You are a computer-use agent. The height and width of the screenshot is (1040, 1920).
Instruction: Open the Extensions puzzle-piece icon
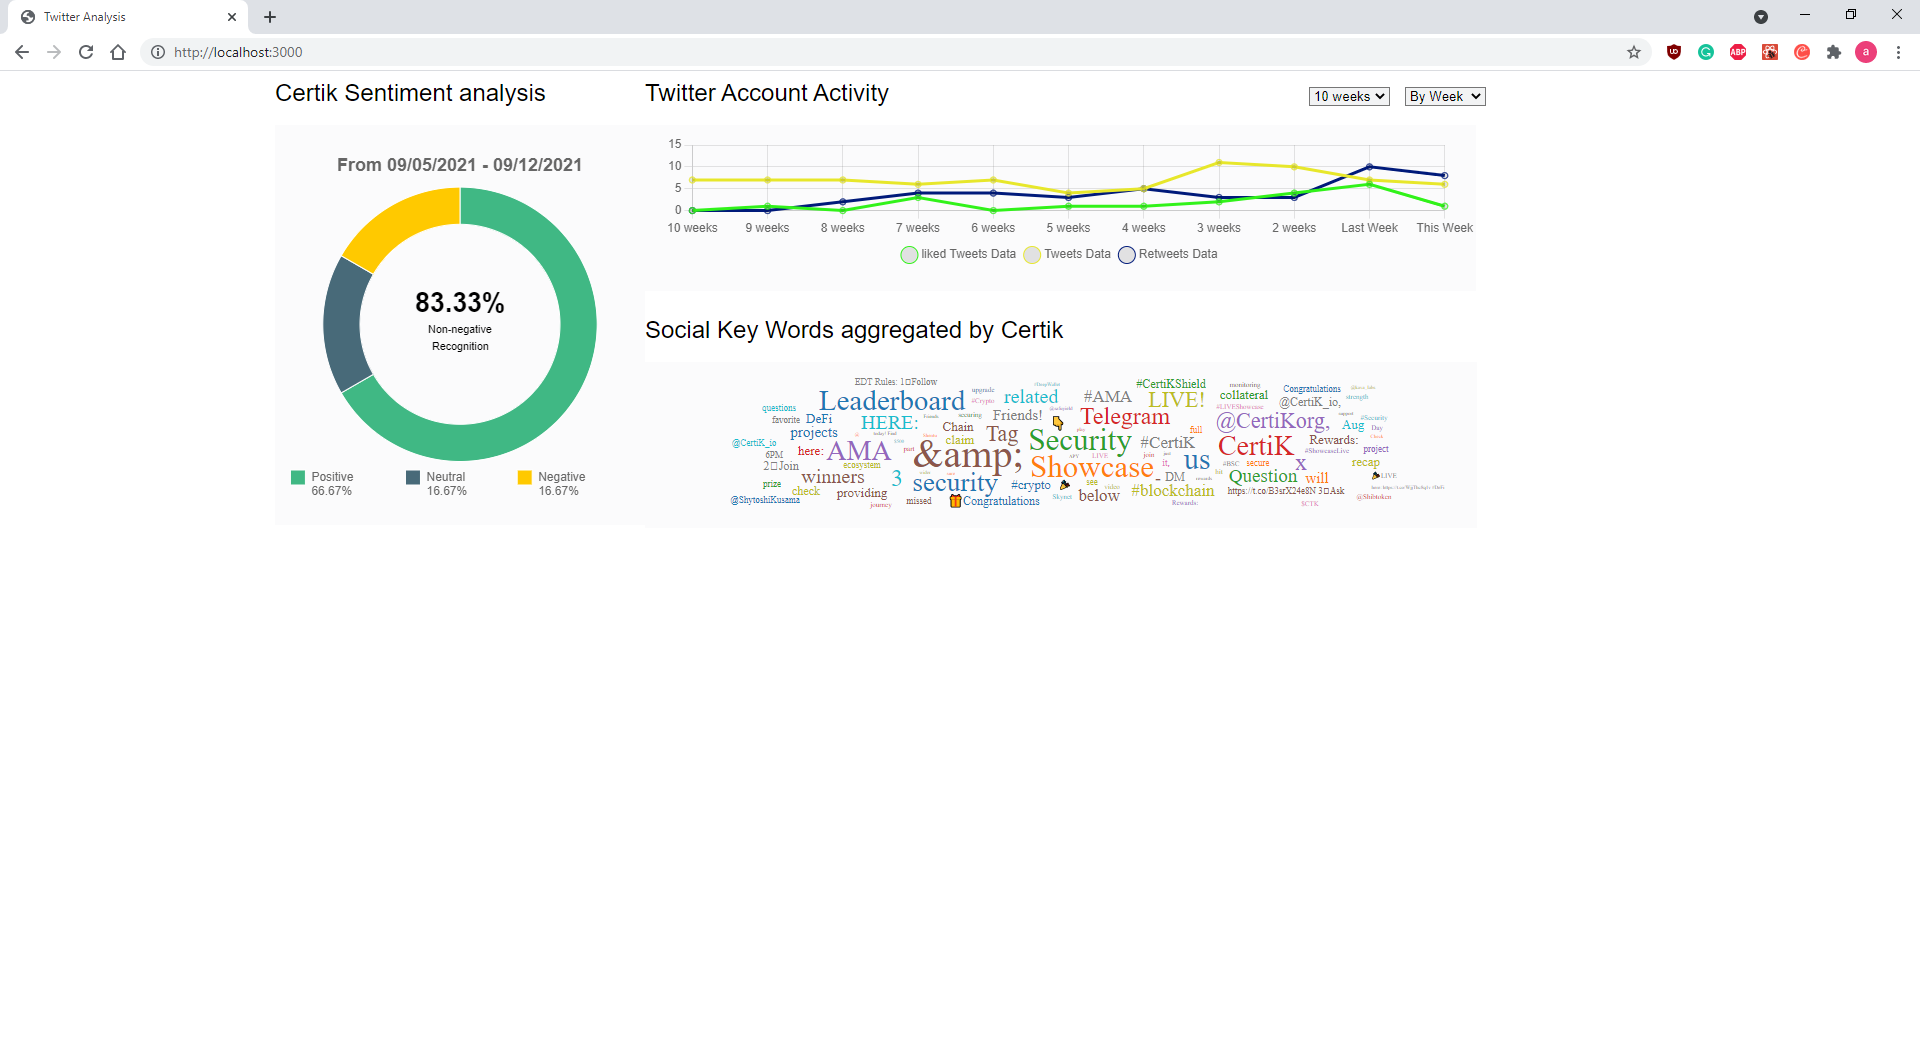[1835, 52]
